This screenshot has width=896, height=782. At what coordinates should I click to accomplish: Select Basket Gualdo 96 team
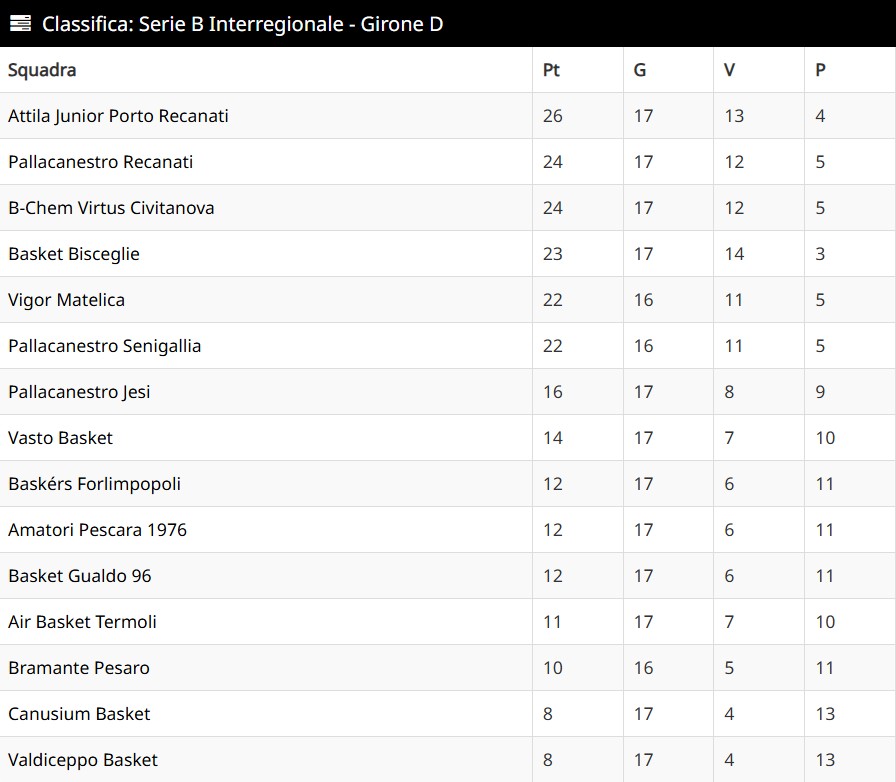80,576
